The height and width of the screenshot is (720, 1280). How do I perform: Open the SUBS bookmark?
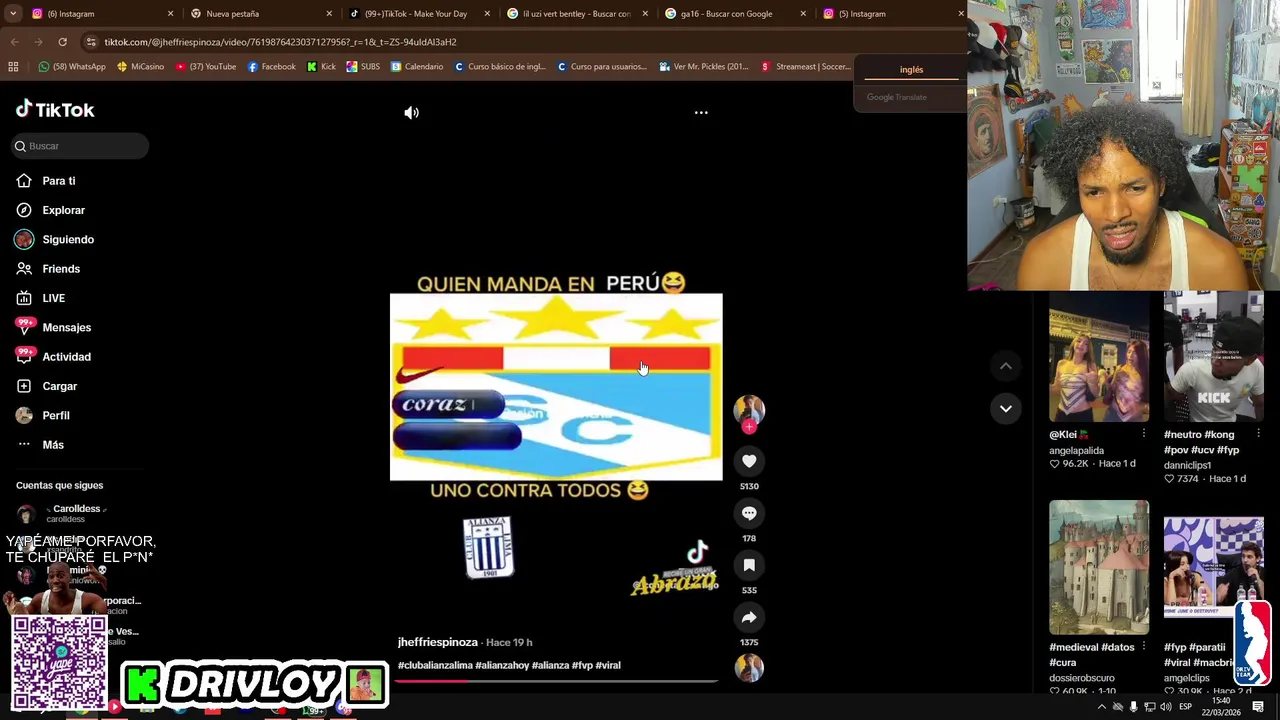pos(363,67)
